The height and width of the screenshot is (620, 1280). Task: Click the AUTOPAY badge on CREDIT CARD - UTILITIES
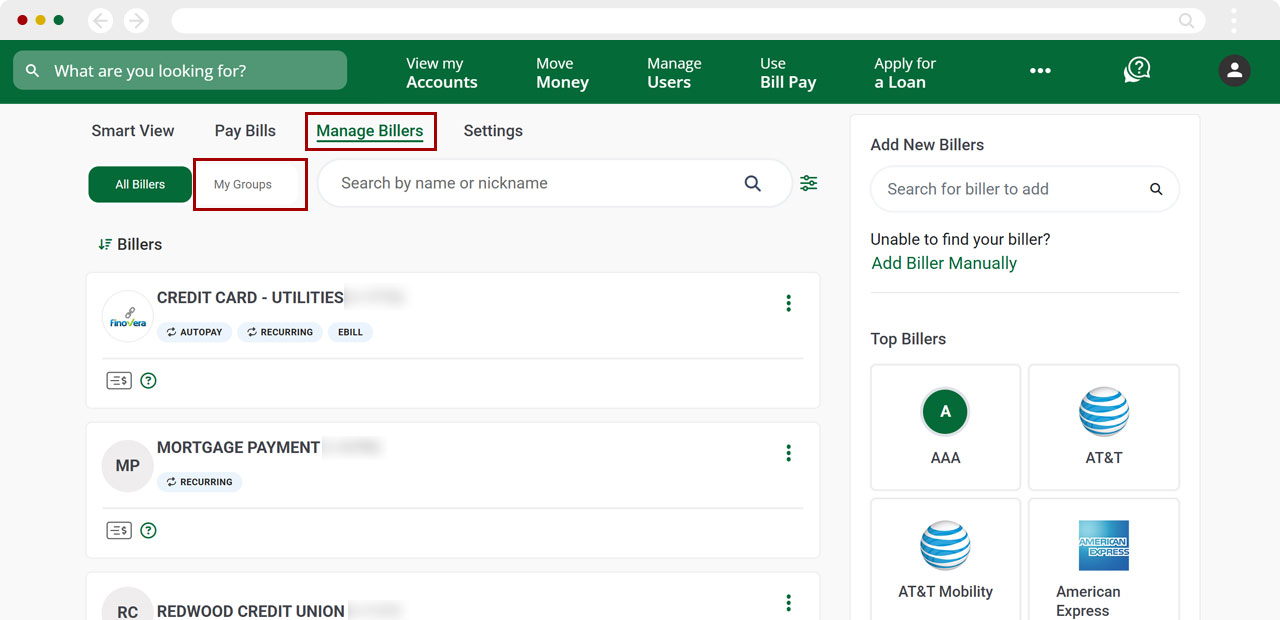(194, 331)
